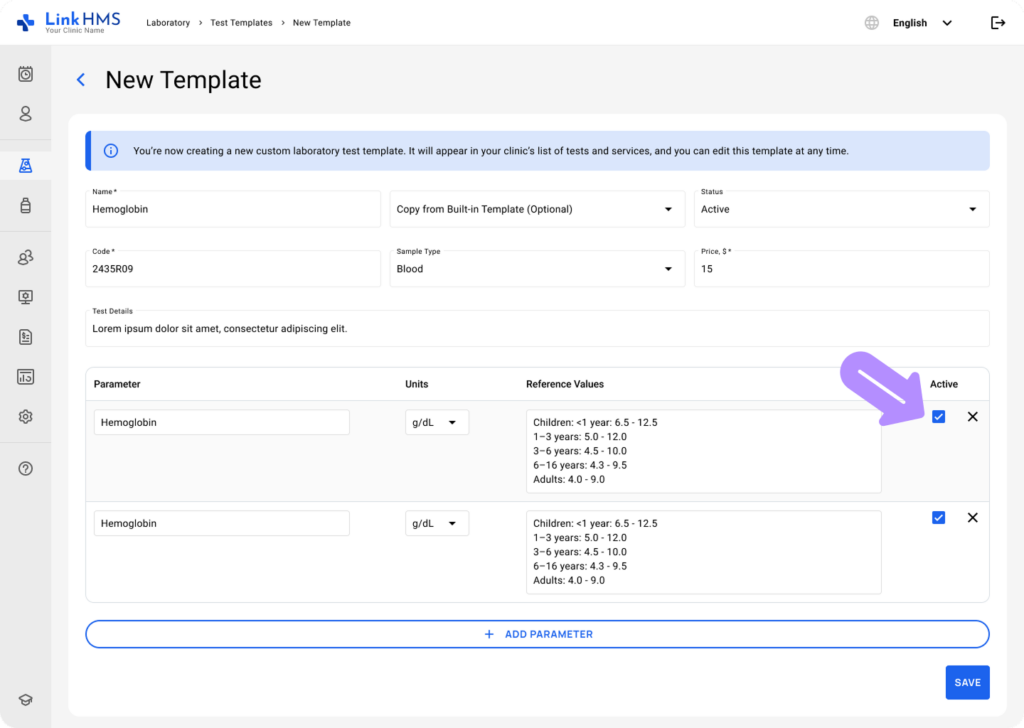Uncheck Active for first Hemoglobin parameter
Screen dimensions: 1024x728
(938, 417)
